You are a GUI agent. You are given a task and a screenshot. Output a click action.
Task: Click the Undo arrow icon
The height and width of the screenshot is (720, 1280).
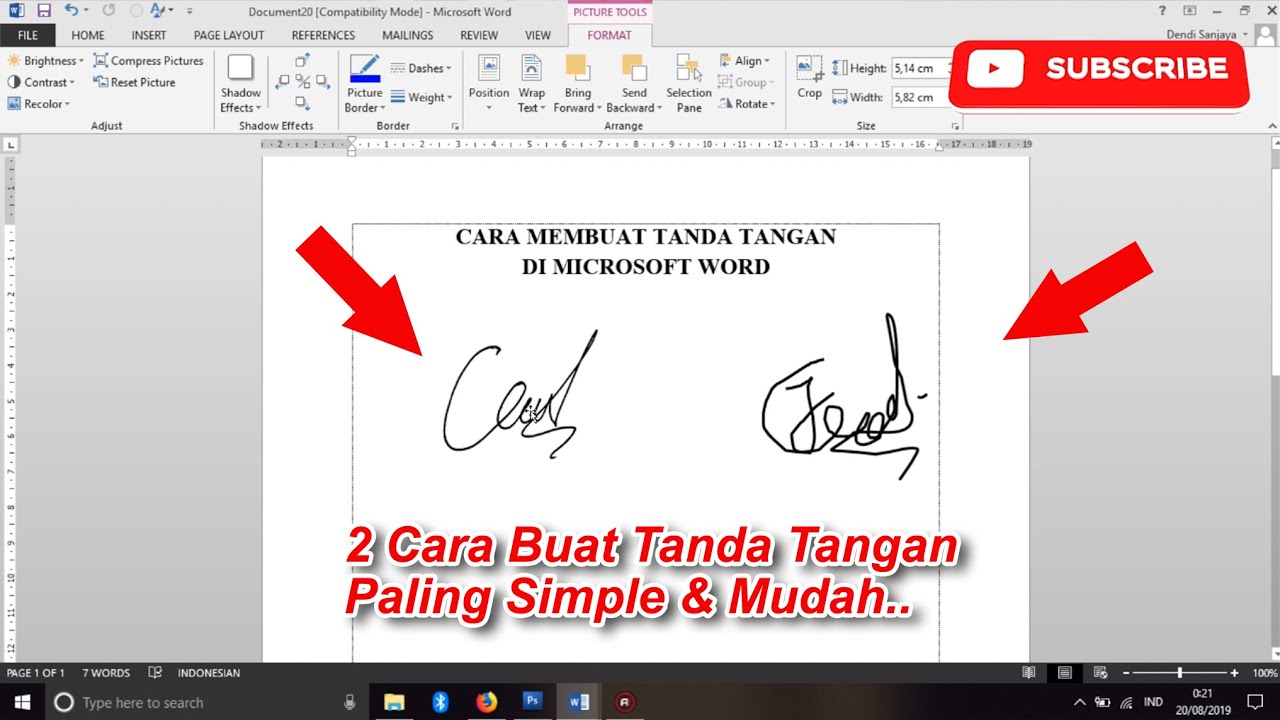click(71, 11)
